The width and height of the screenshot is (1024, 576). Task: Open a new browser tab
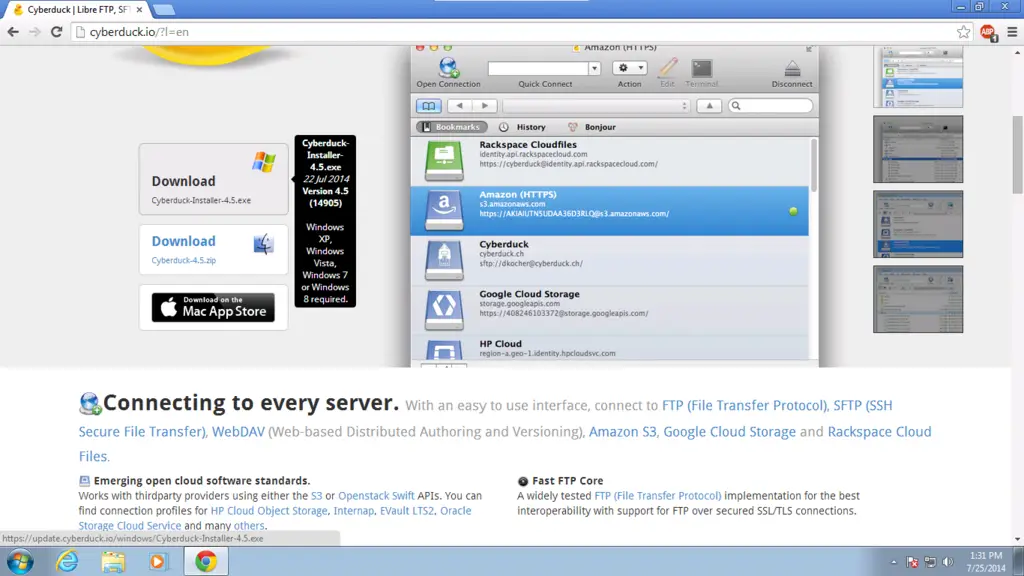(163, 10)
